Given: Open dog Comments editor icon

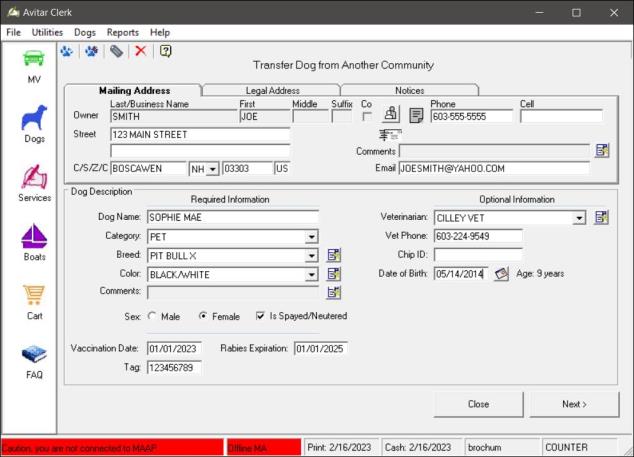Looking at the screenshot, I should tap(334, 292).
